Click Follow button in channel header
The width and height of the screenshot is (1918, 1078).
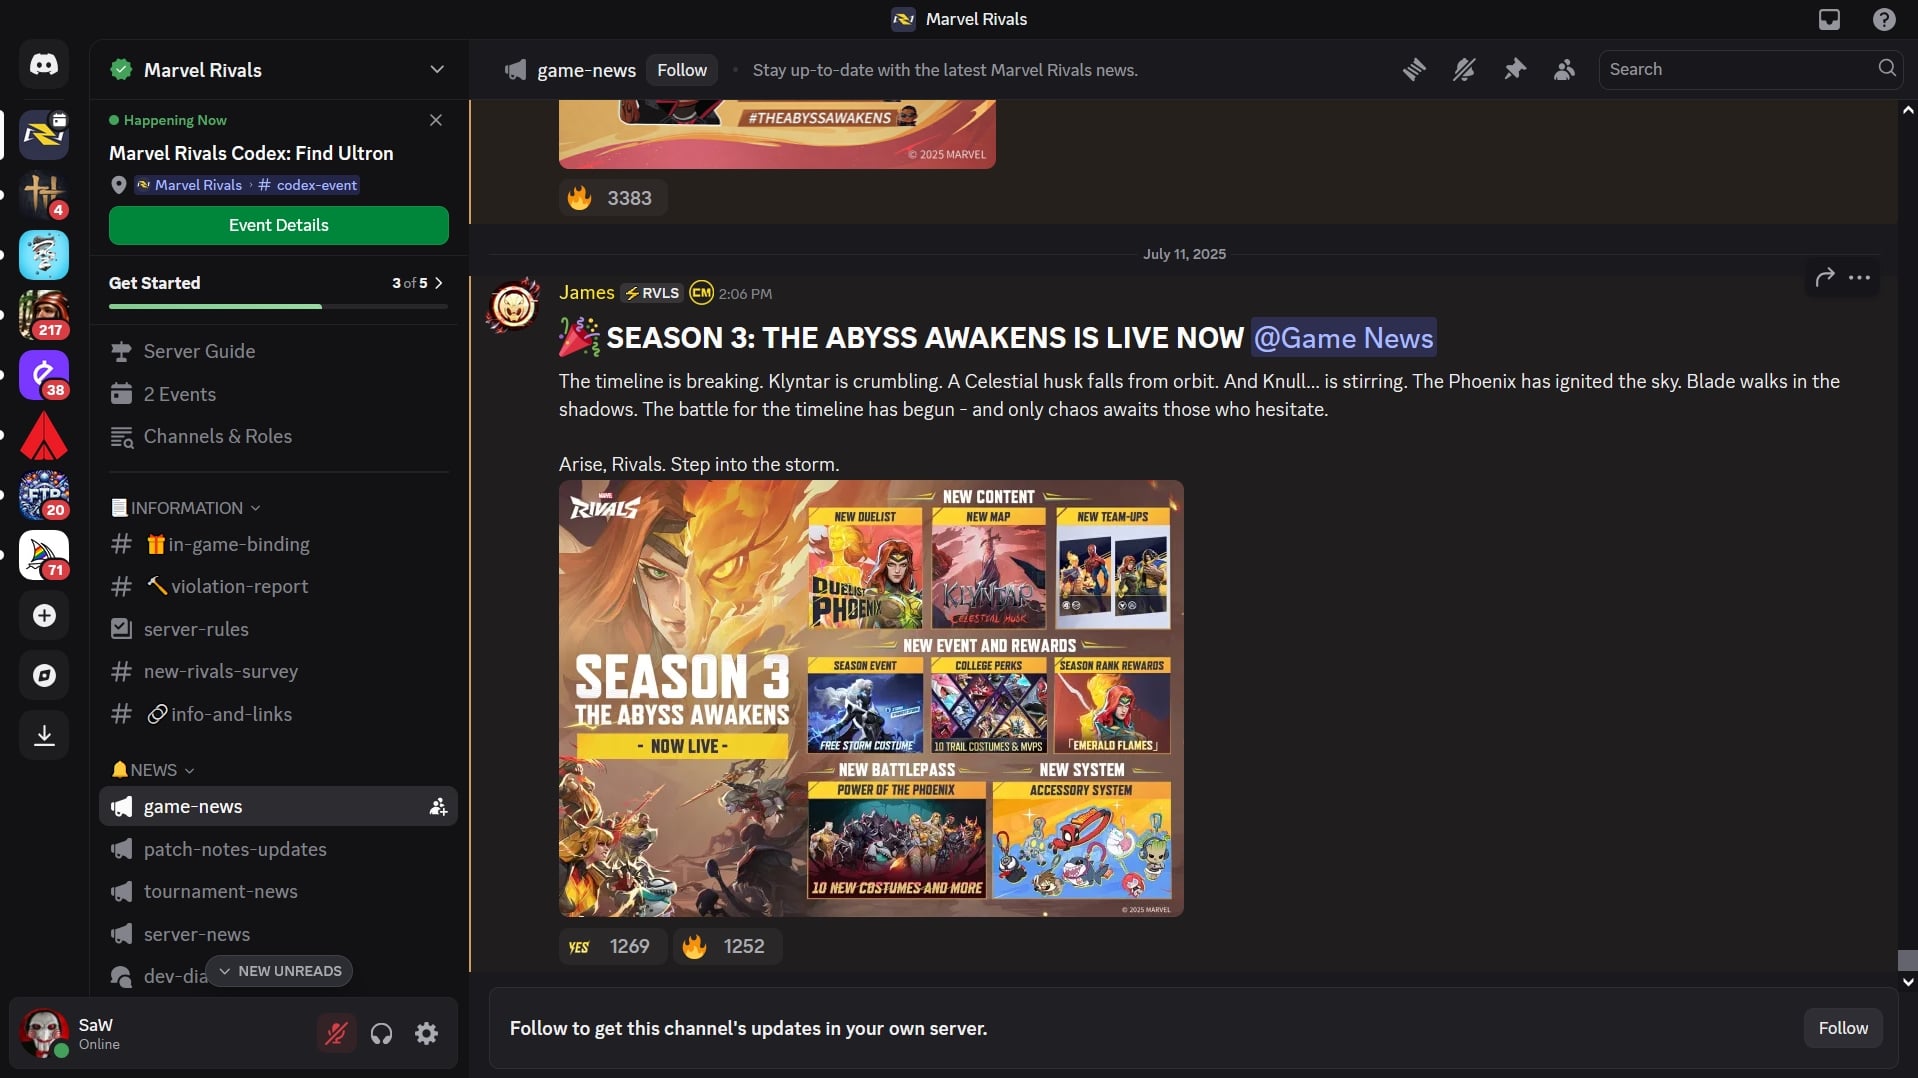[x=682, y=70]
